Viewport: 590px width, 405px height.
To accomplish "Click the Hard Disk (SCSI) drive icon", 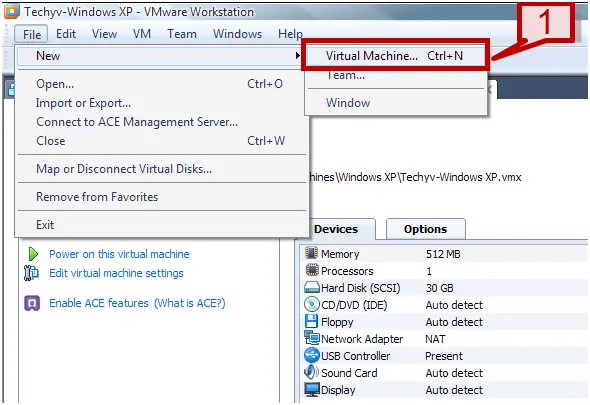I will tap(312, 288).
